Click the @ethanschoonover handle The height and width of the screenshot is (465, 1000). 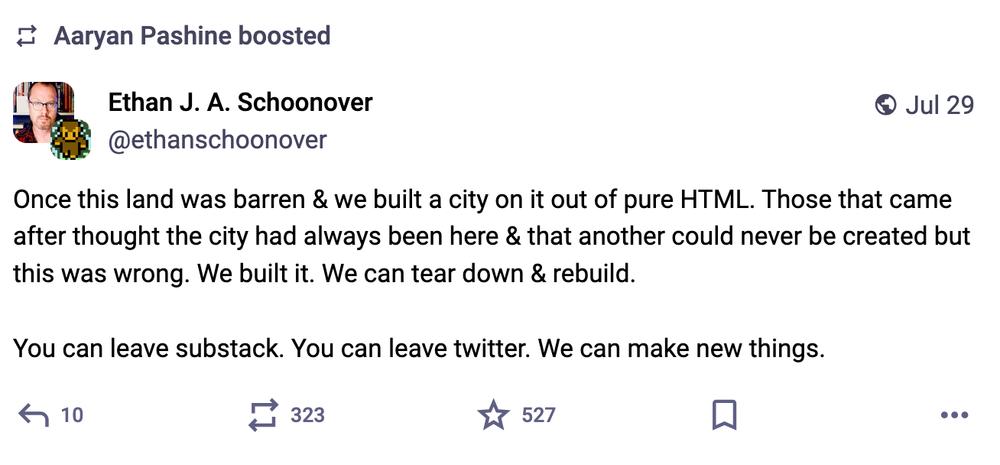(x=217, y=140)
